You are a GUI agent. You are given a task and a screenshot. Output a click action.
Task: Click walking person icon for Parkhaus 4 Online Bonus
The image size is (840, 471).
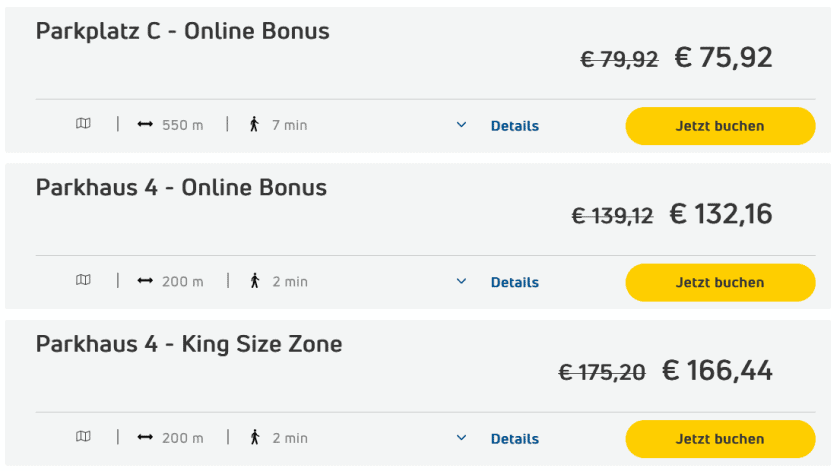tap(254, 281)
